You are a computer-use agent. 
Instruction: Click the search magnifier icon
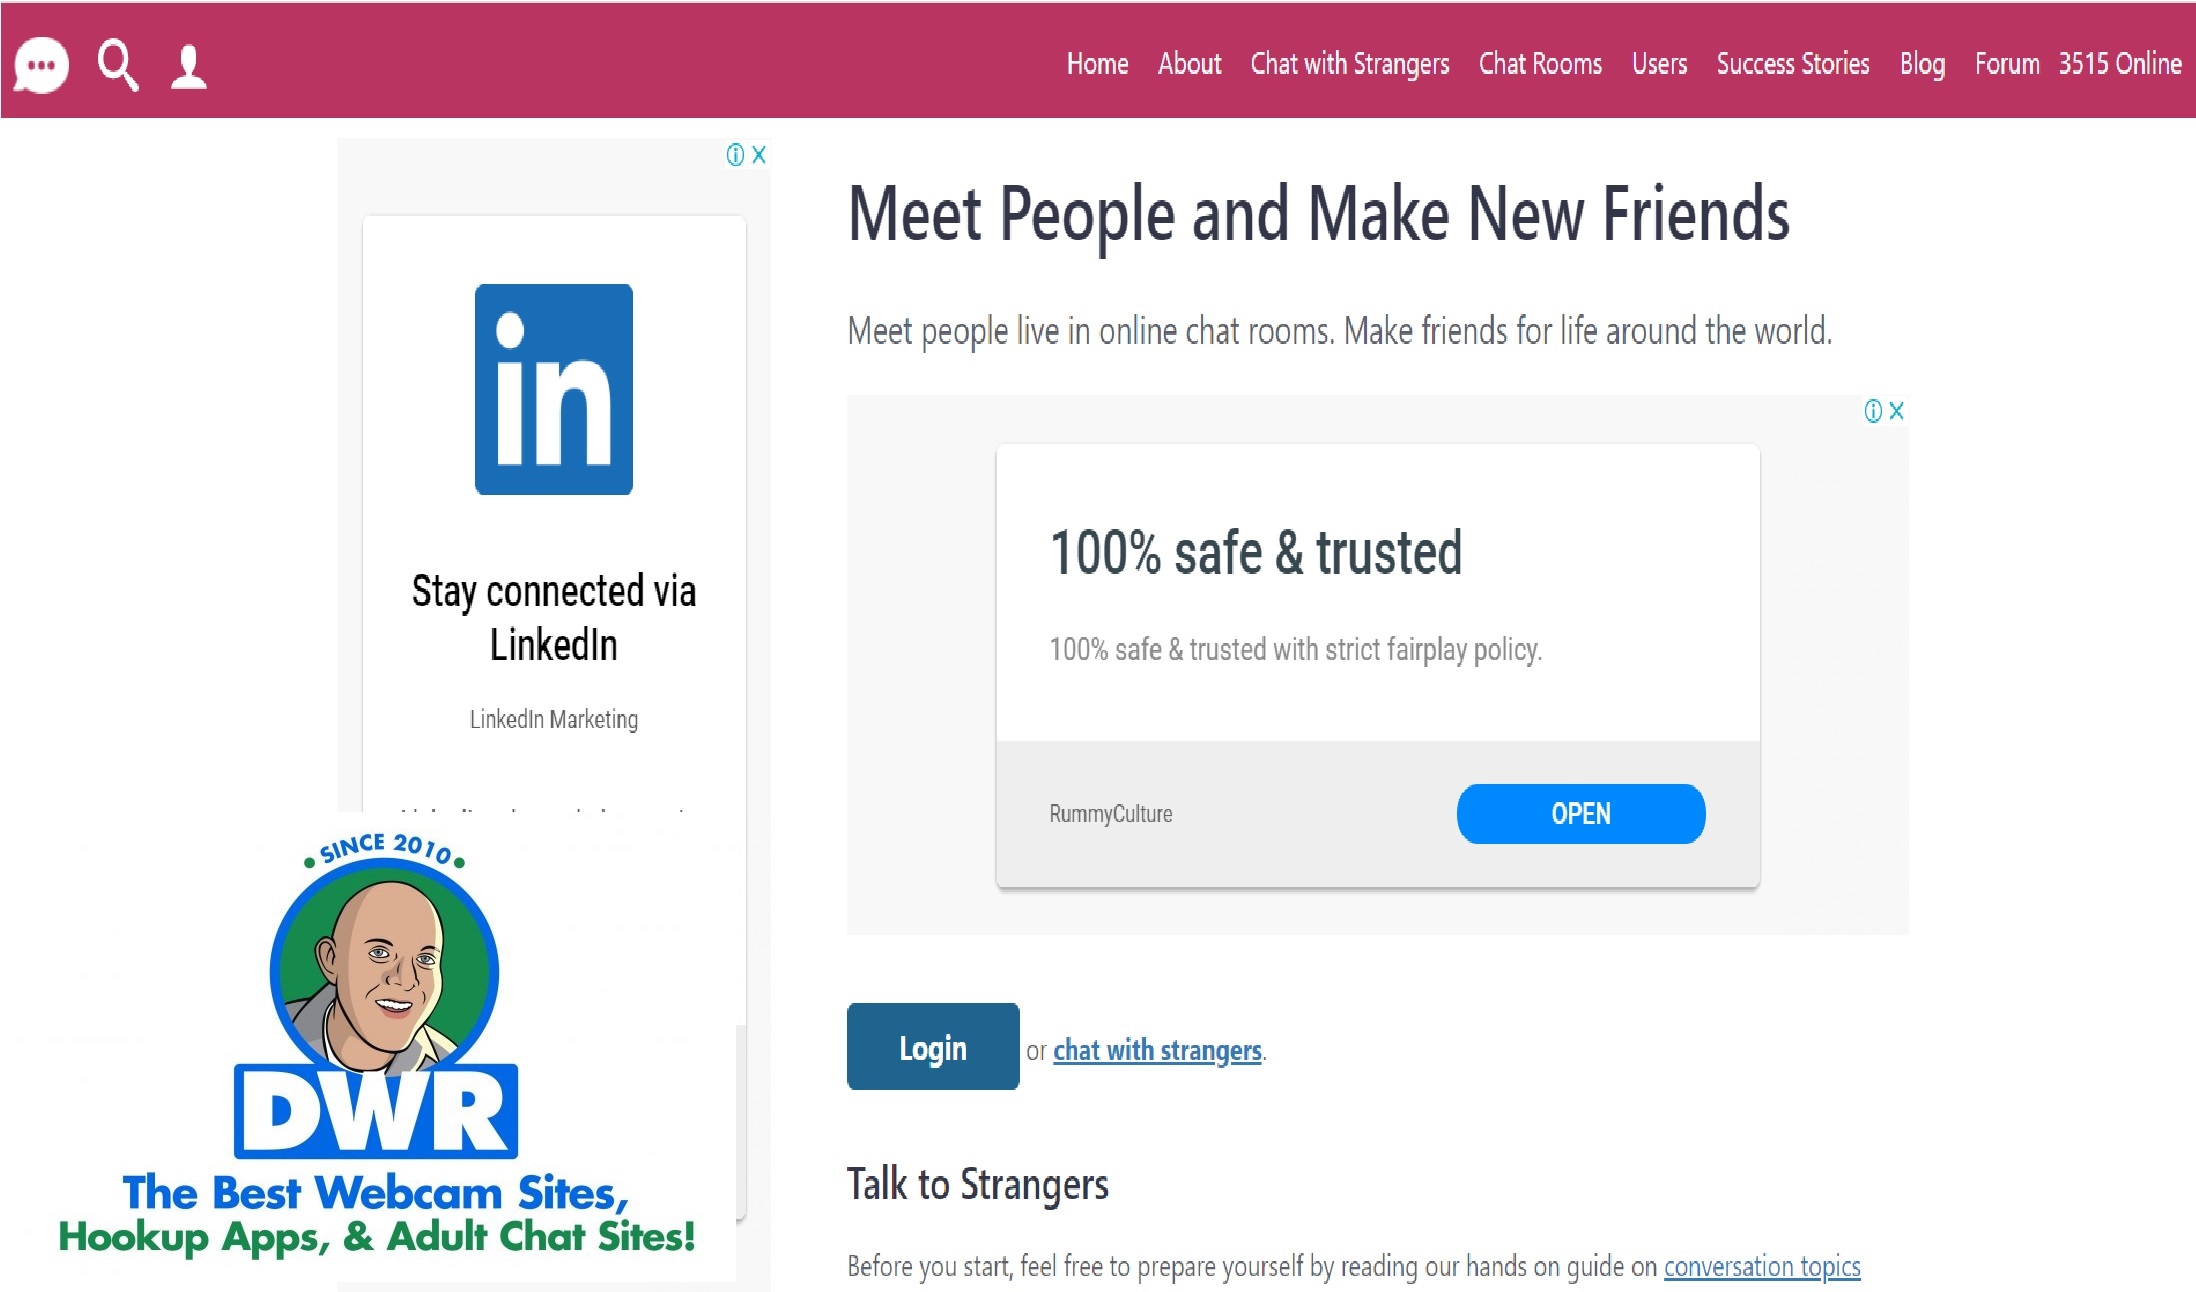[x=118, y=65]
